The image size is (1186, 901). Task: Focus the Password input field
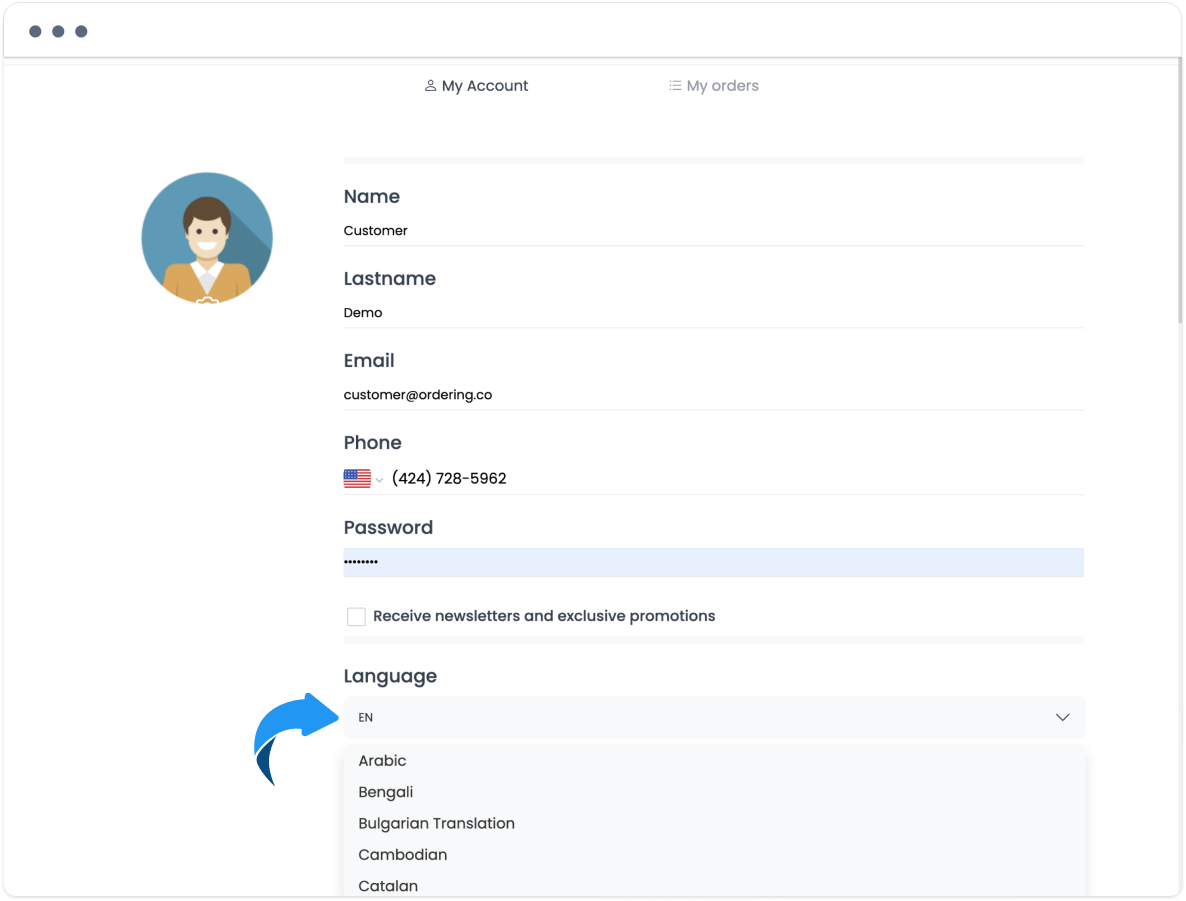pos(713,562)
